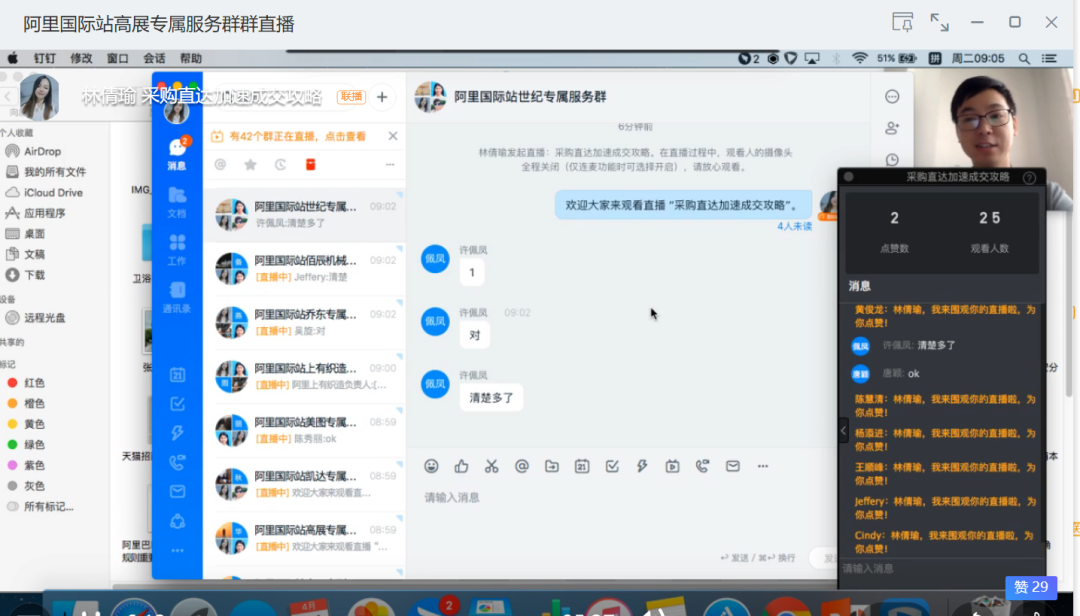
Task: Open group chat settings ellipsis icon
Action: [892, 96]
